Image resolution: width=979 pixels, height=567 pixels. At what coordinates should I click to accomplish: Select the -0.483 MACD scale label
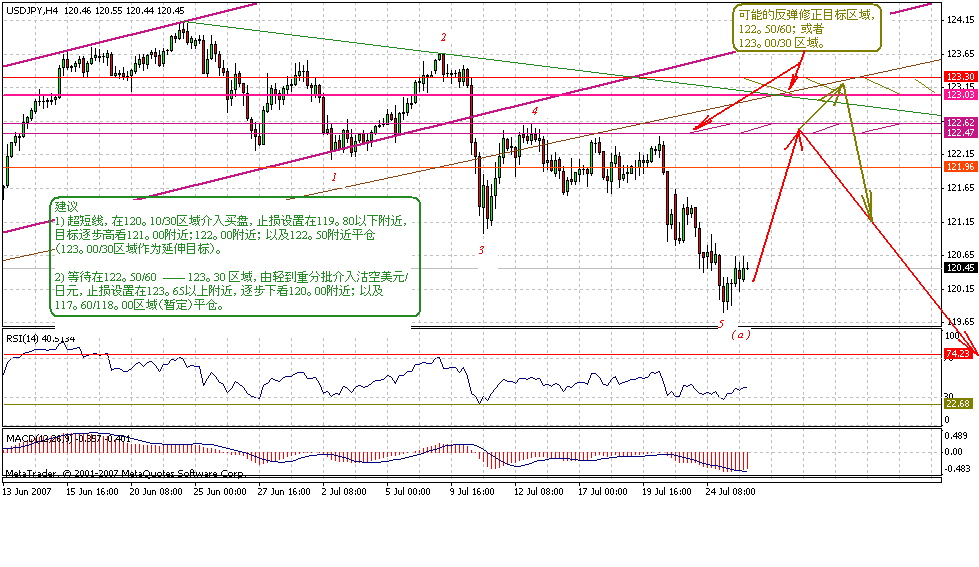tap(957, 468)
